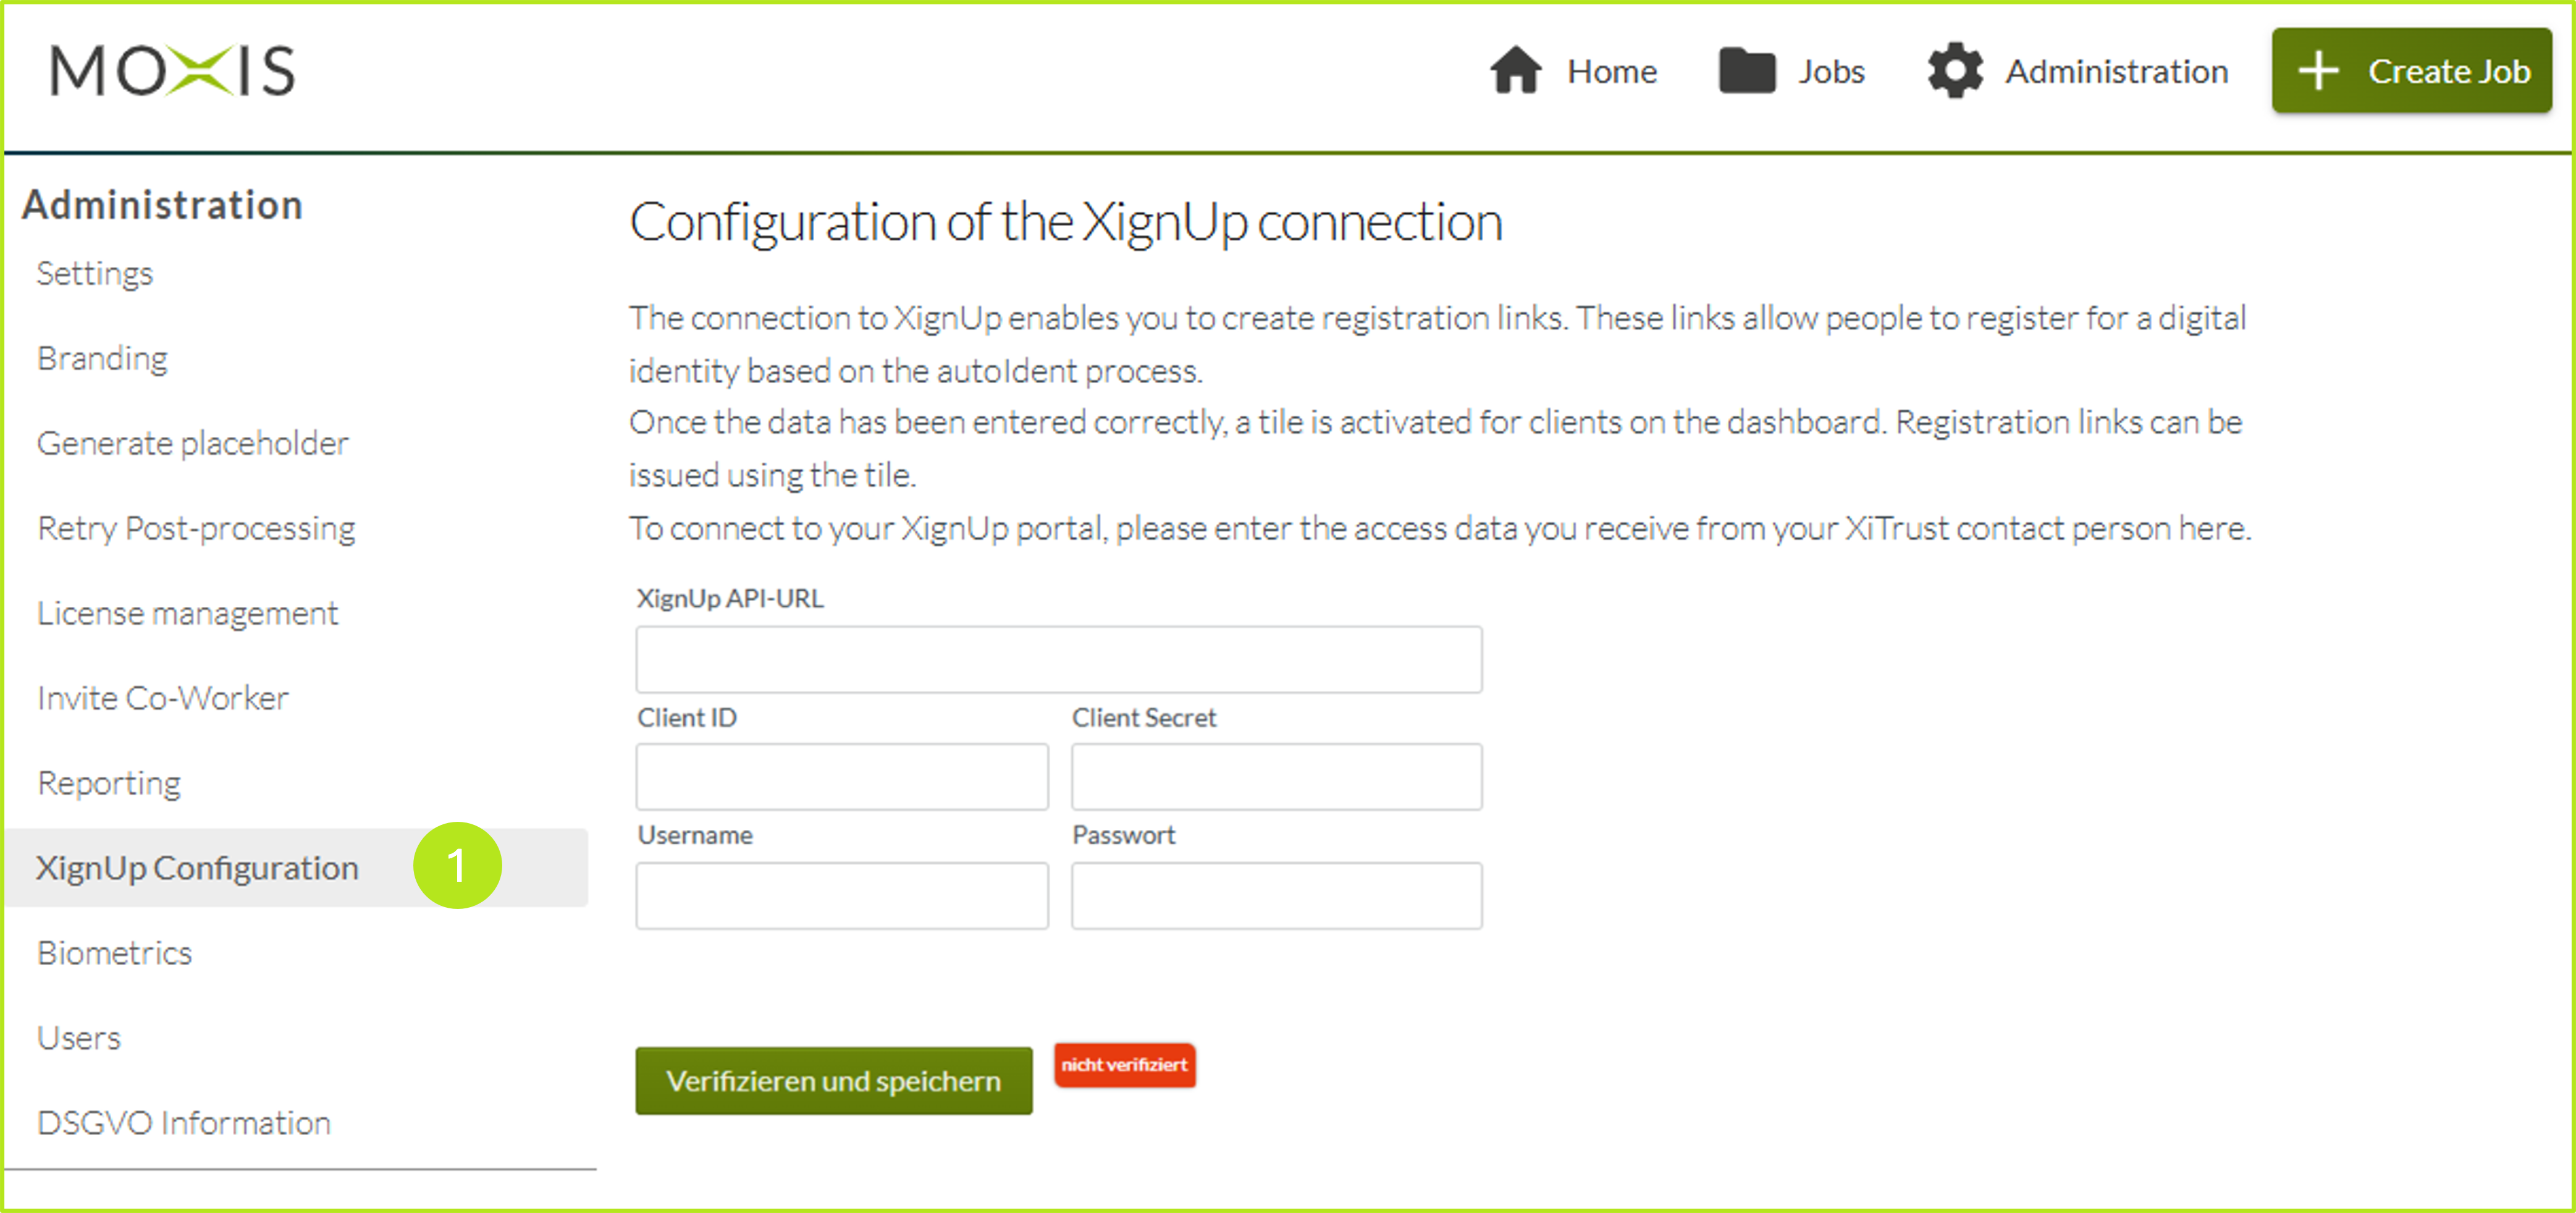Viewport: 2576px width, 1213px height.
Task: Click the Jobs folder icon
Action: point(1746,71)
